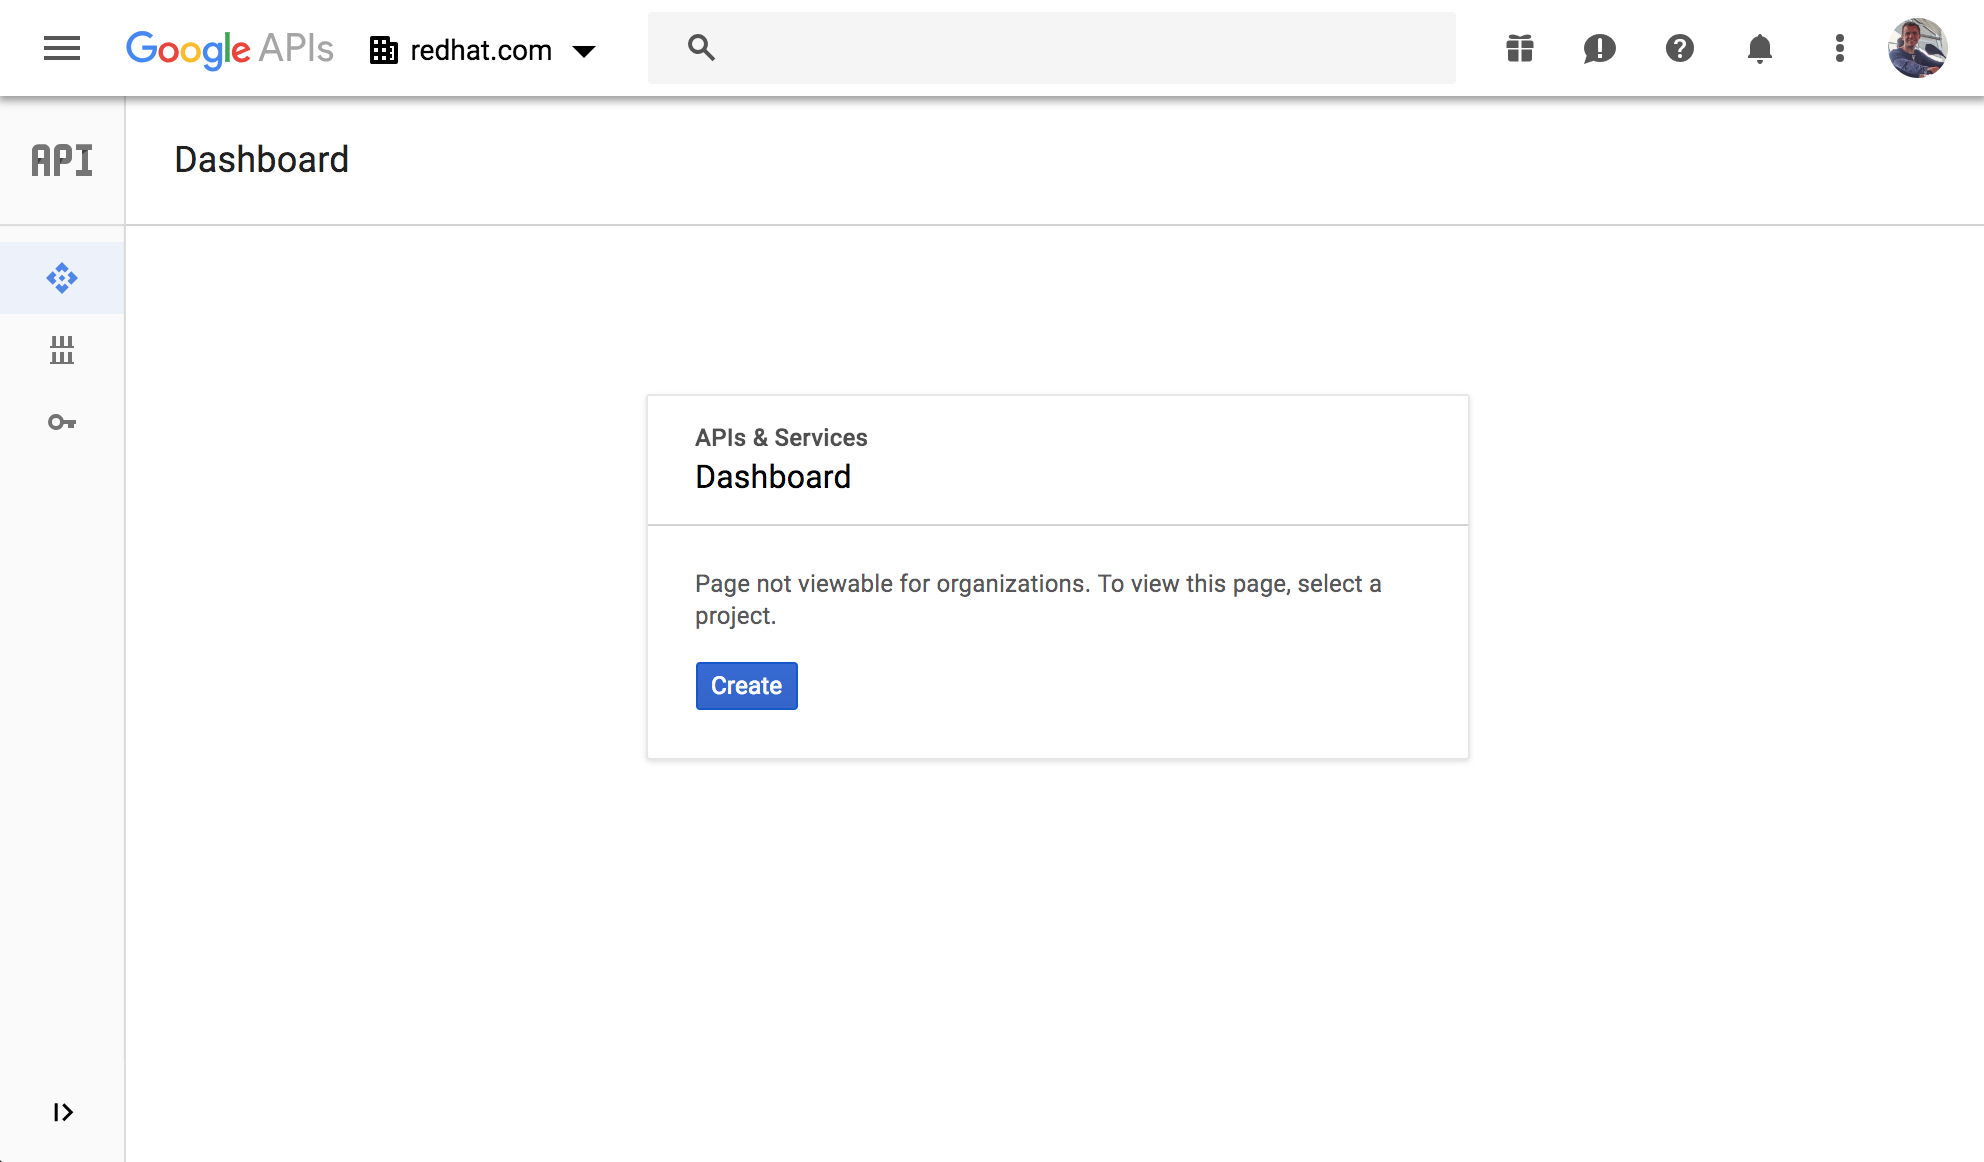Expand the redhat.com selector dropdown arrow
The image size is (1984, 1162).
coord(584,50)
